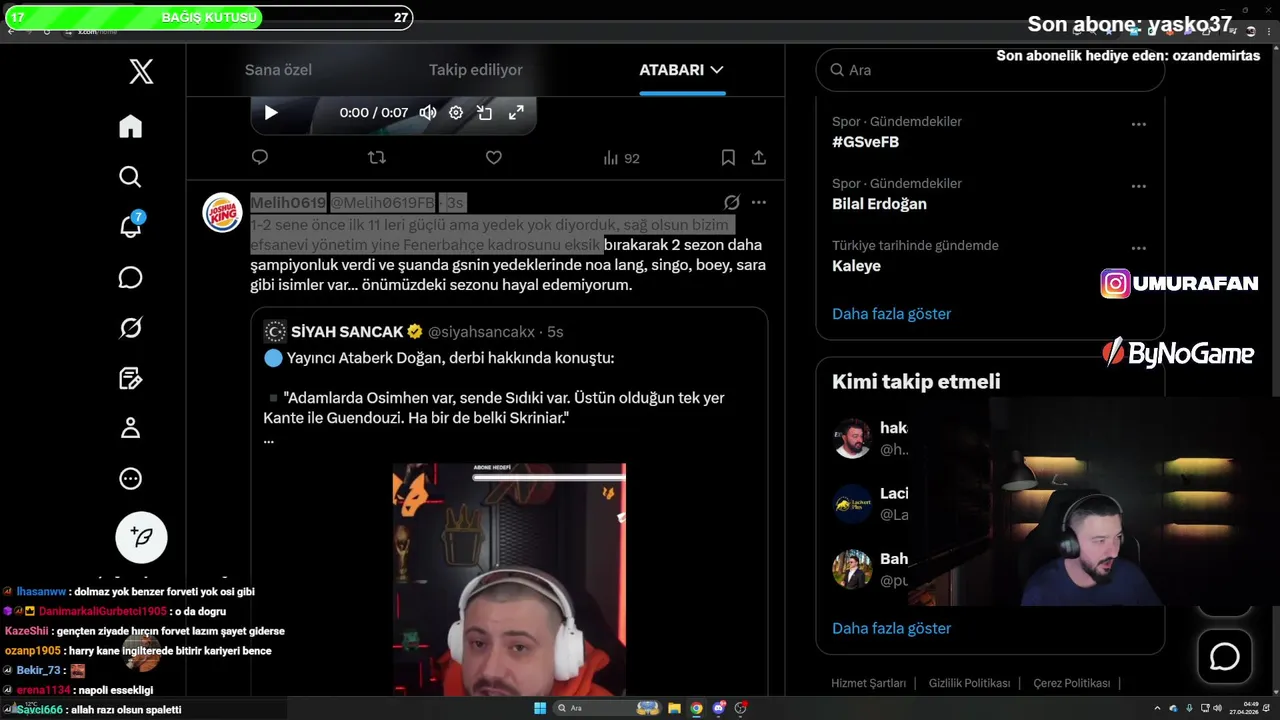Expand the video to fullscreen

(x=516, y=112)
